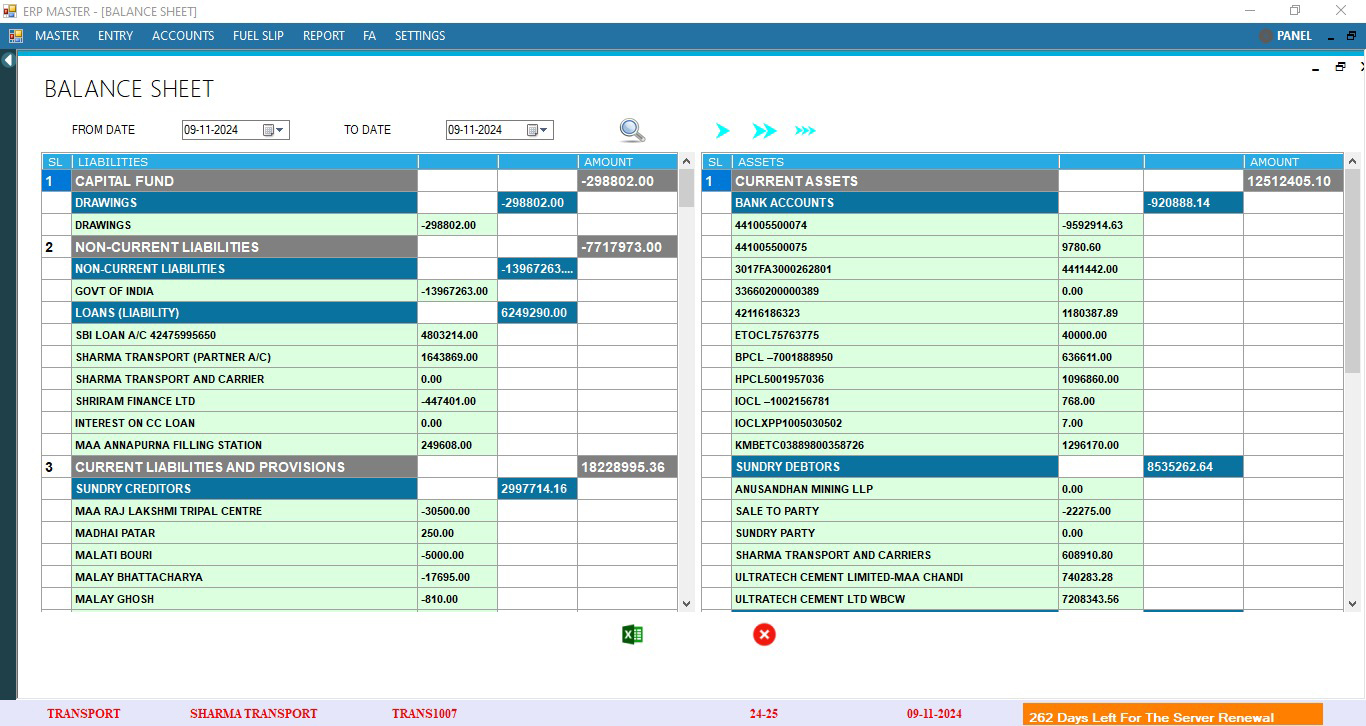Click the single cyan arrow icon
The width and height of the screenshot is (1366, 726).
(x=723, y=131)
